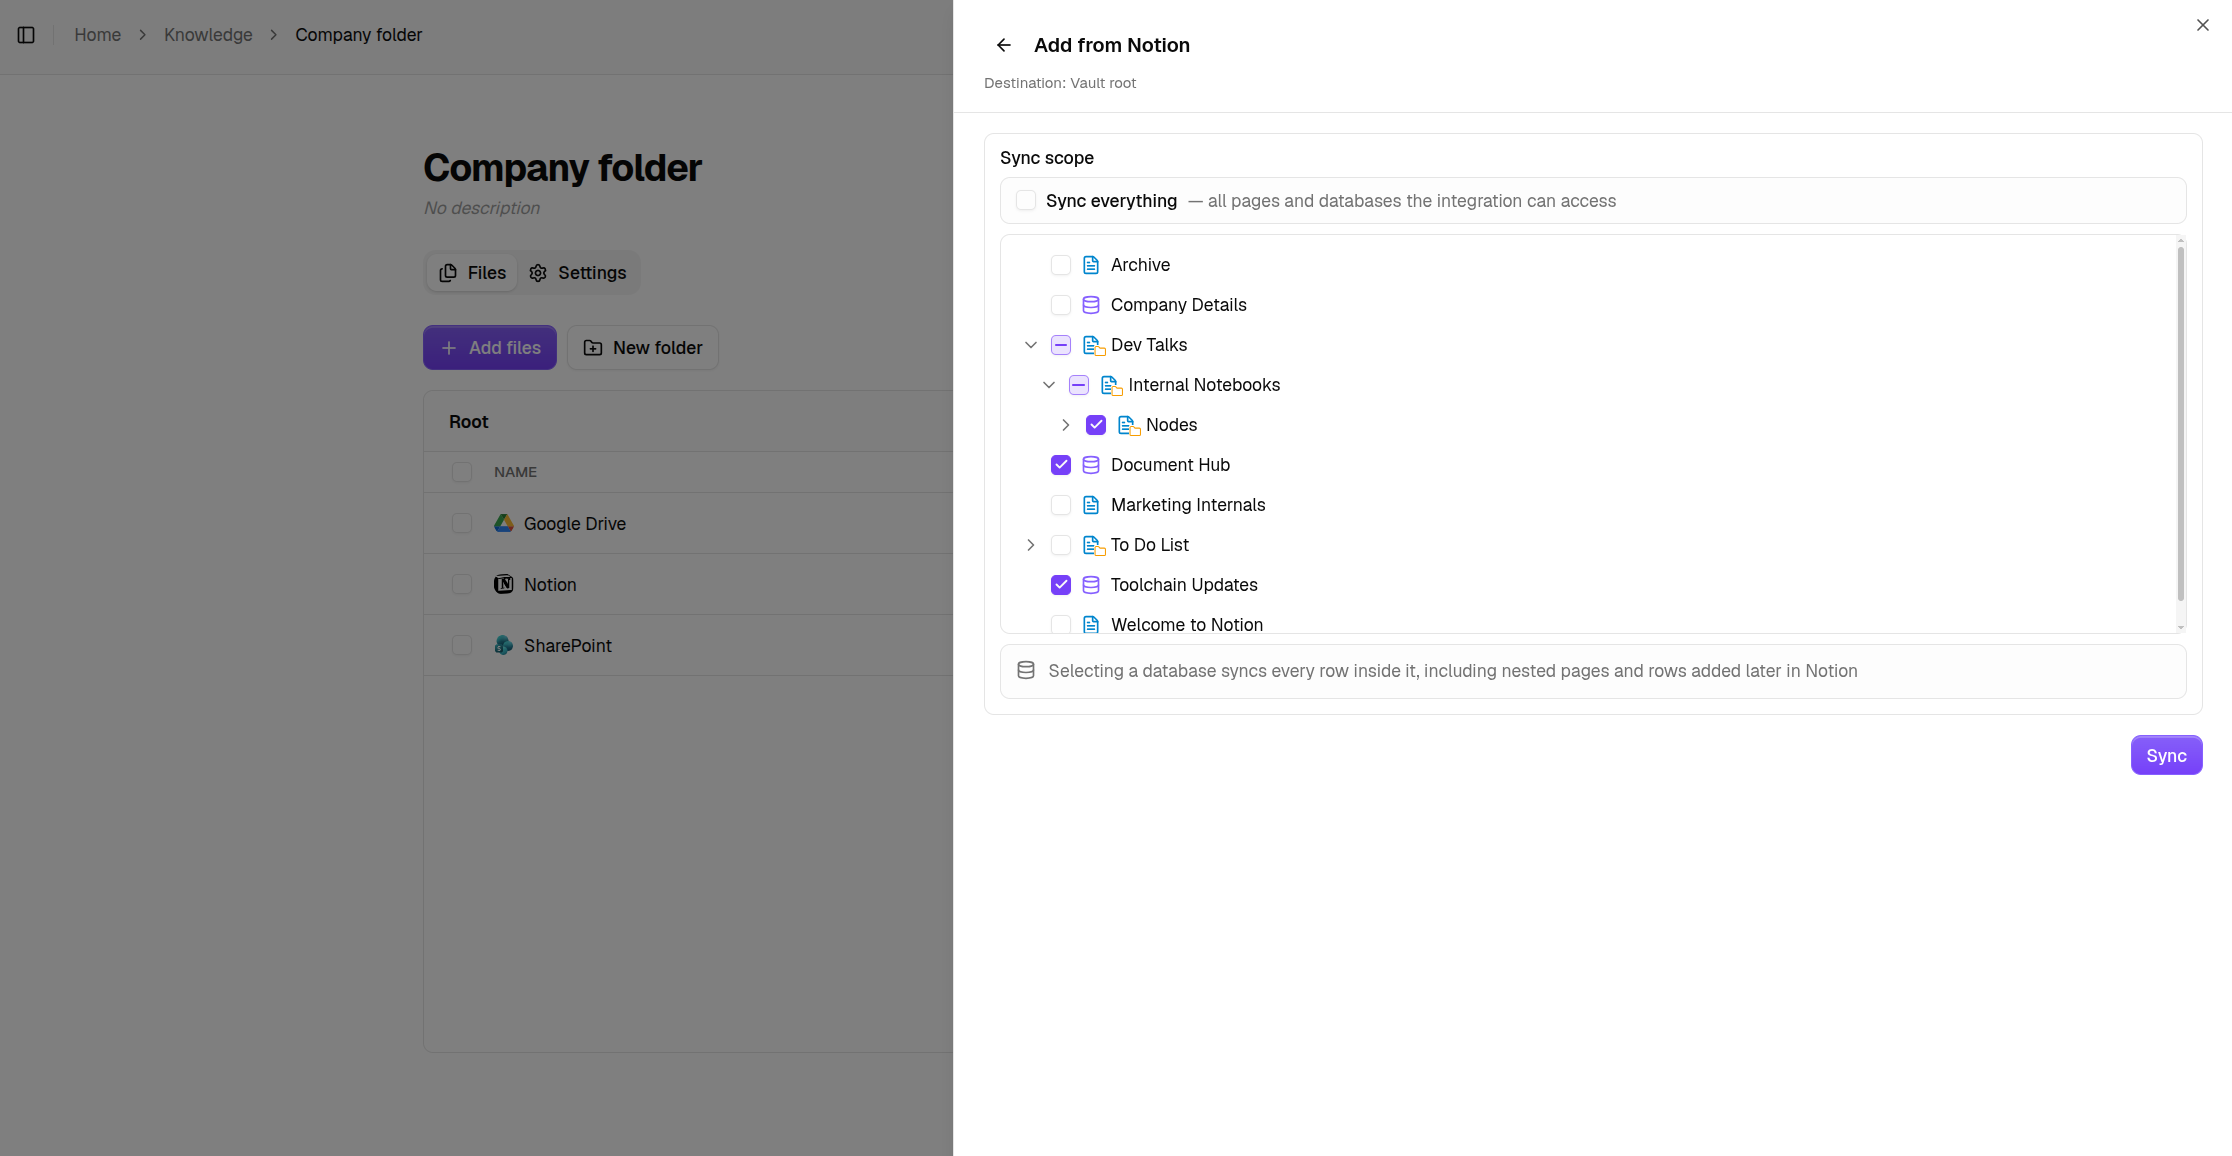
Task: Click the Welcome to Notion page icon
Action: coord(1091,624)
